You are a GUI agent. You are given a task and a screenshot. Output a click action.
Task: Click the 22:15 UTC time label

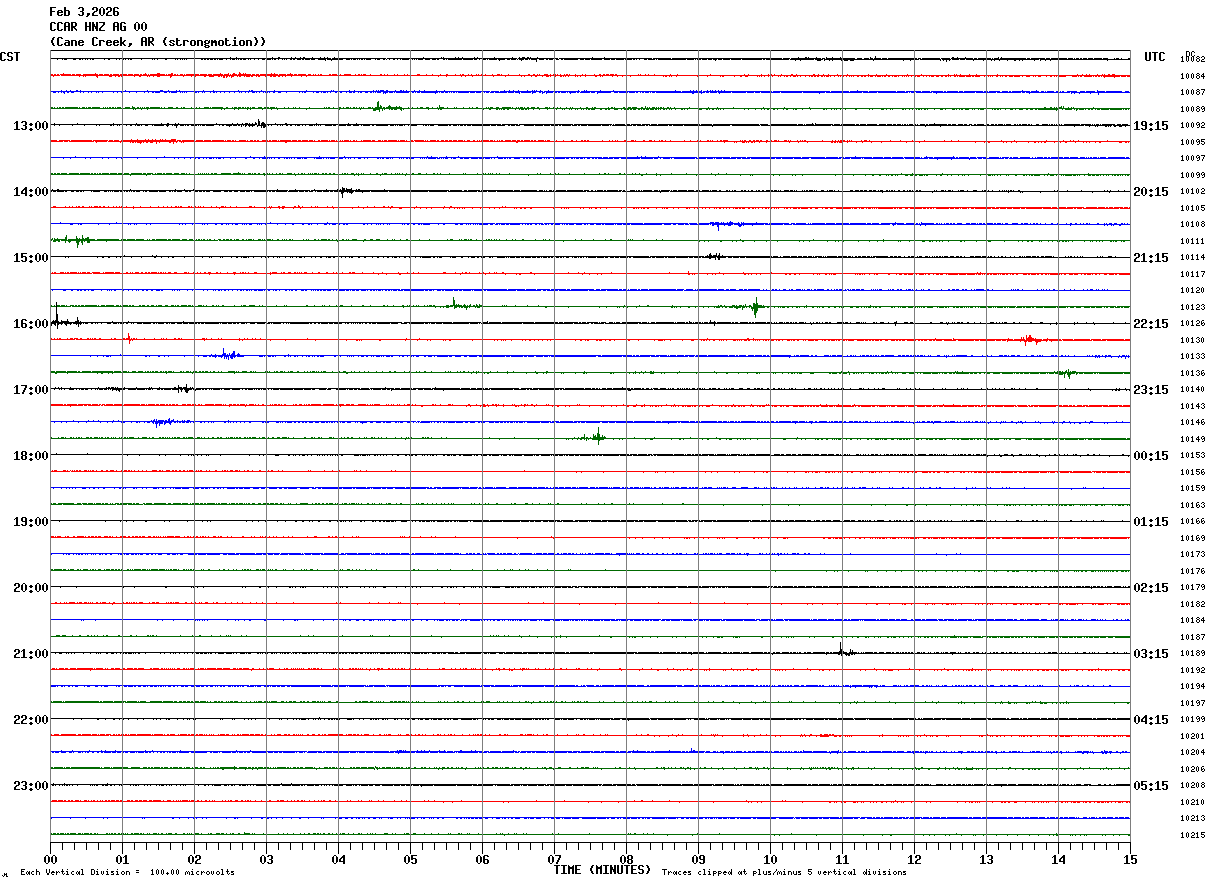coord(1151,324)
